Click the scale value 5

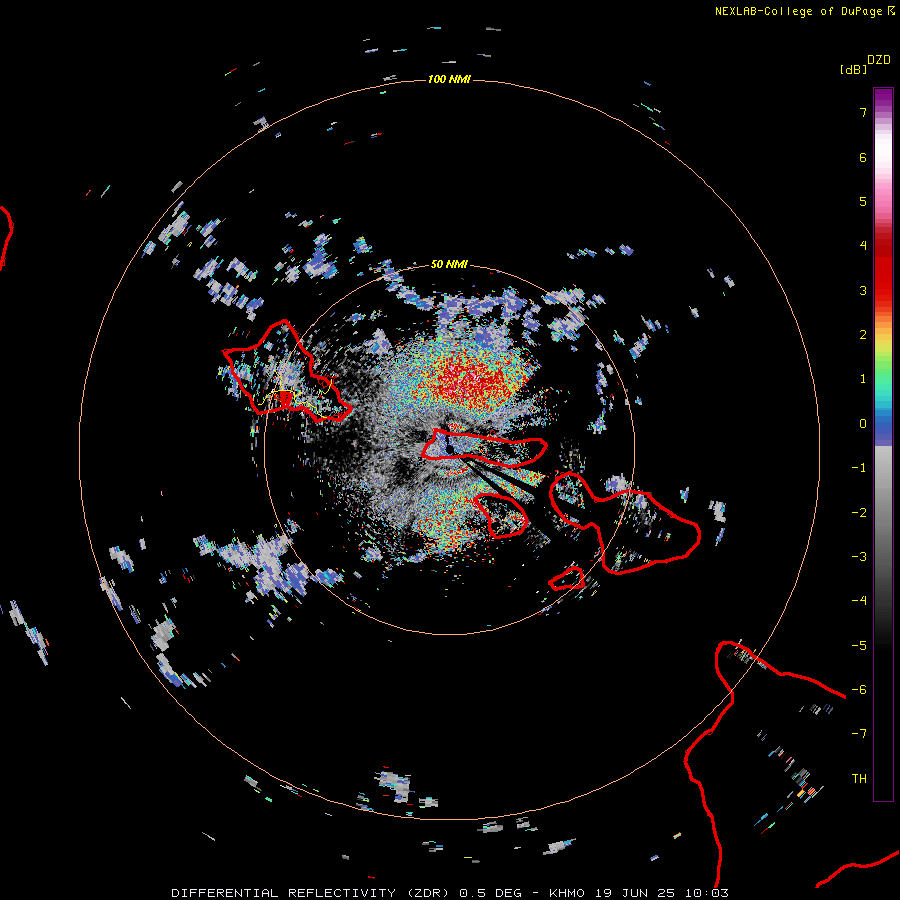863,201
